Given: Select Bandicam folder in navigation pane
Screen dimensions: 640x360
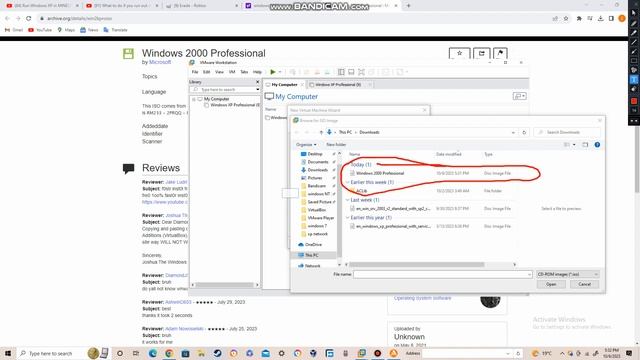Looking at the screenshot, I should [316, 186].
